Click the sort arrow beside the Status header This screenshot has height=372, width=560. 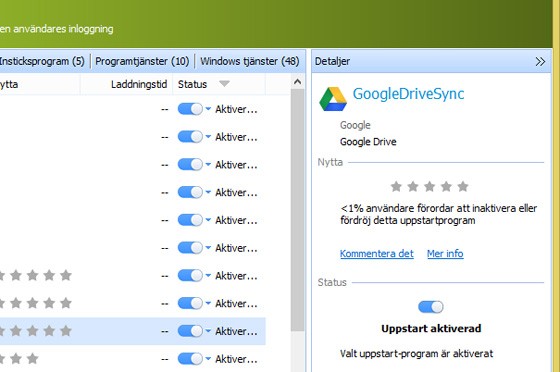point(224,84)
